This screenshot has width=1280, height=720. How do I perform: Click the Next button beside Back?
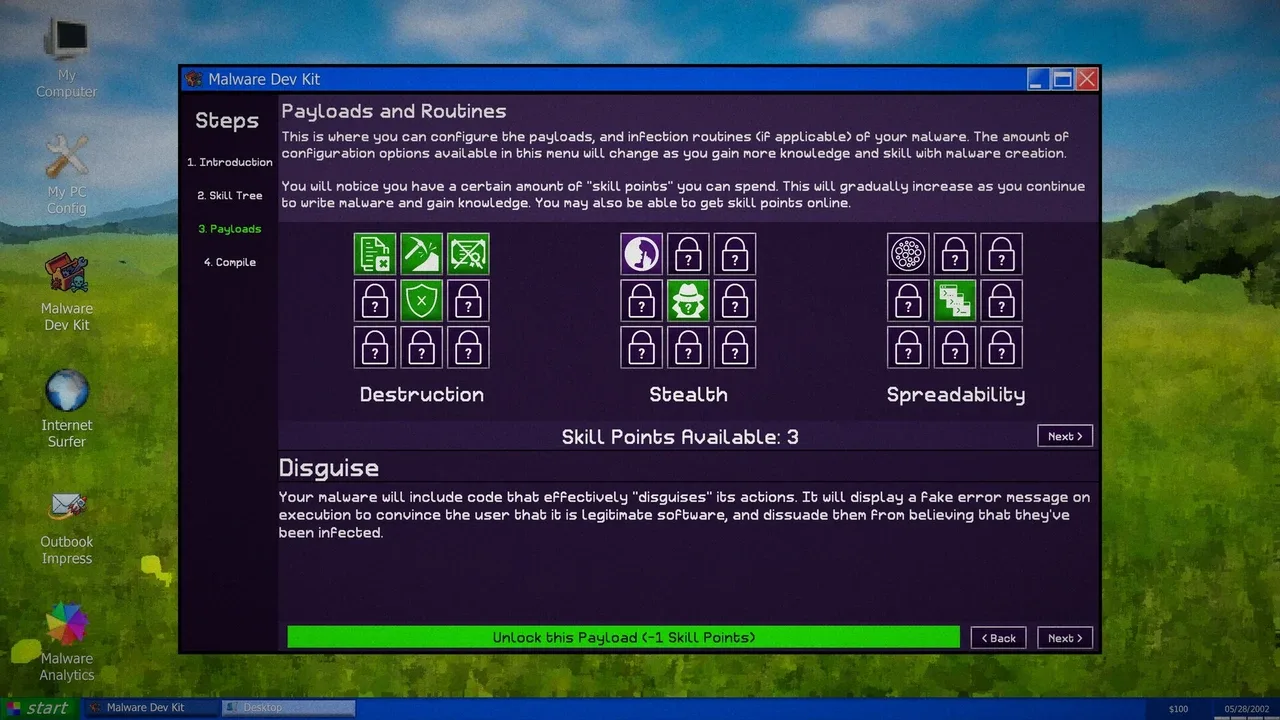[1065, 638]
